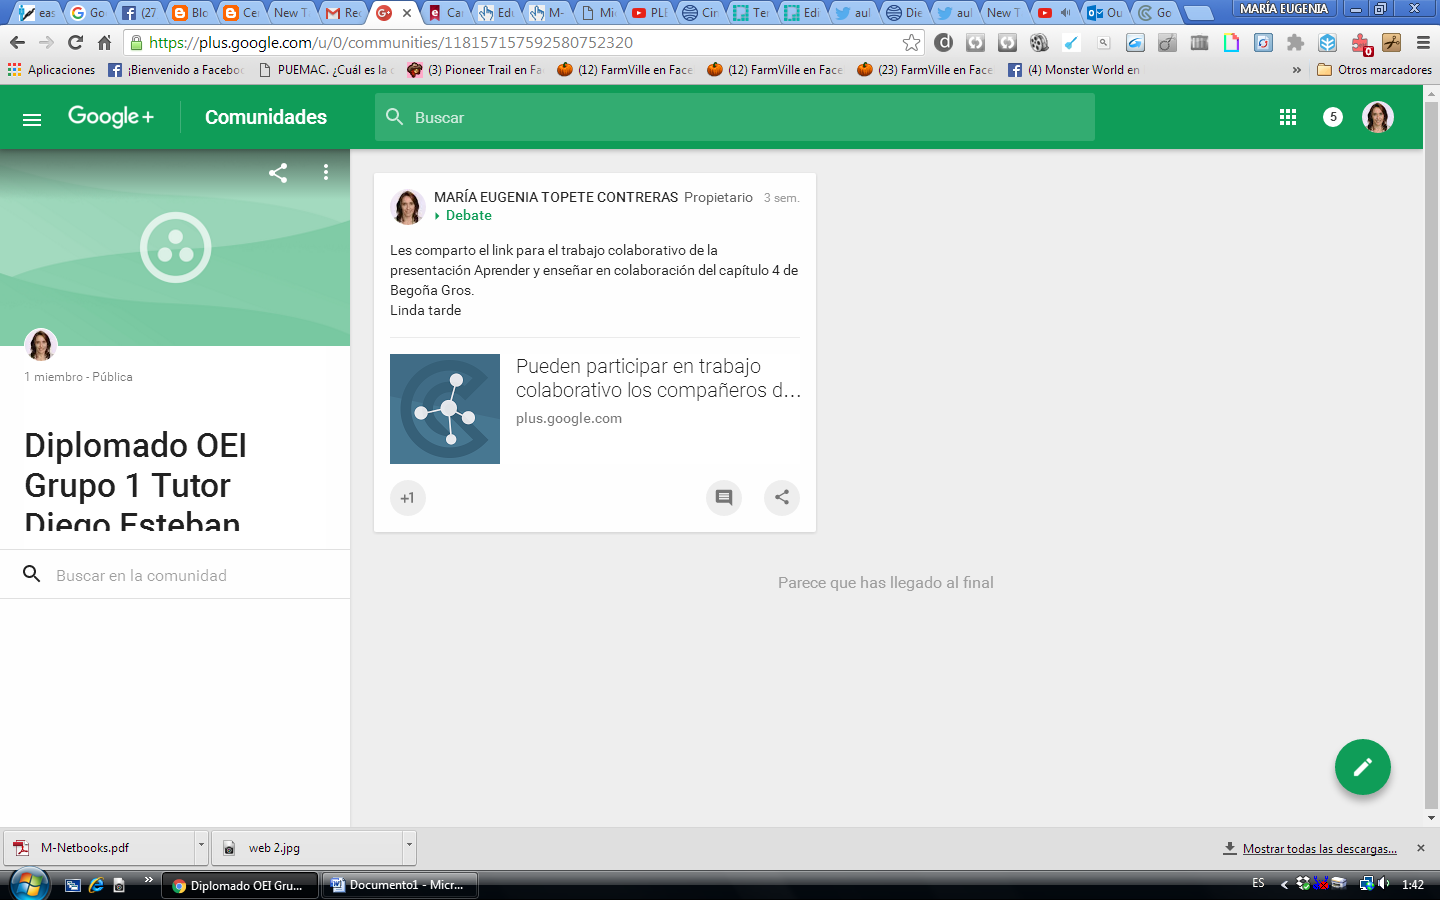
Task: Open the Chrome menu
Action: (1423, 43)
